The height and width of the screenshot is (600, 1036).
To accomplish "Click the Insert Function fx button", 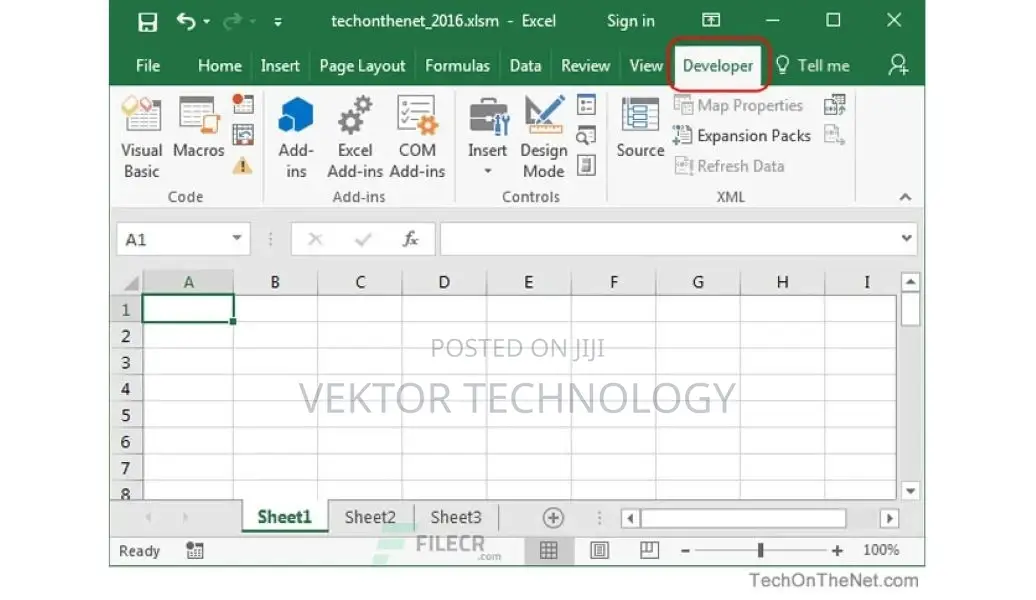I will point(410,239).
